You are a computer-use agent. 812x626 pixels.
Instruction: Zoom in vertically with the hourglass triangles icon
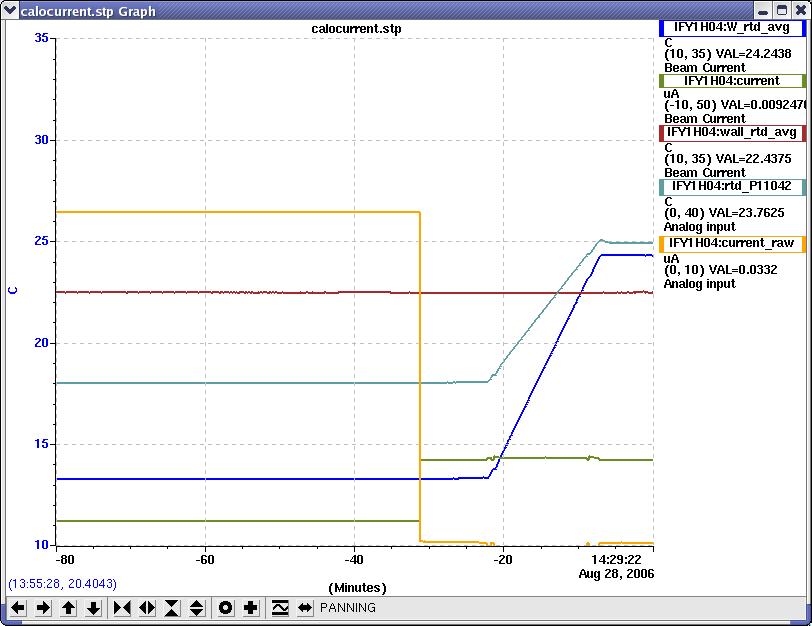coord(172,607)
